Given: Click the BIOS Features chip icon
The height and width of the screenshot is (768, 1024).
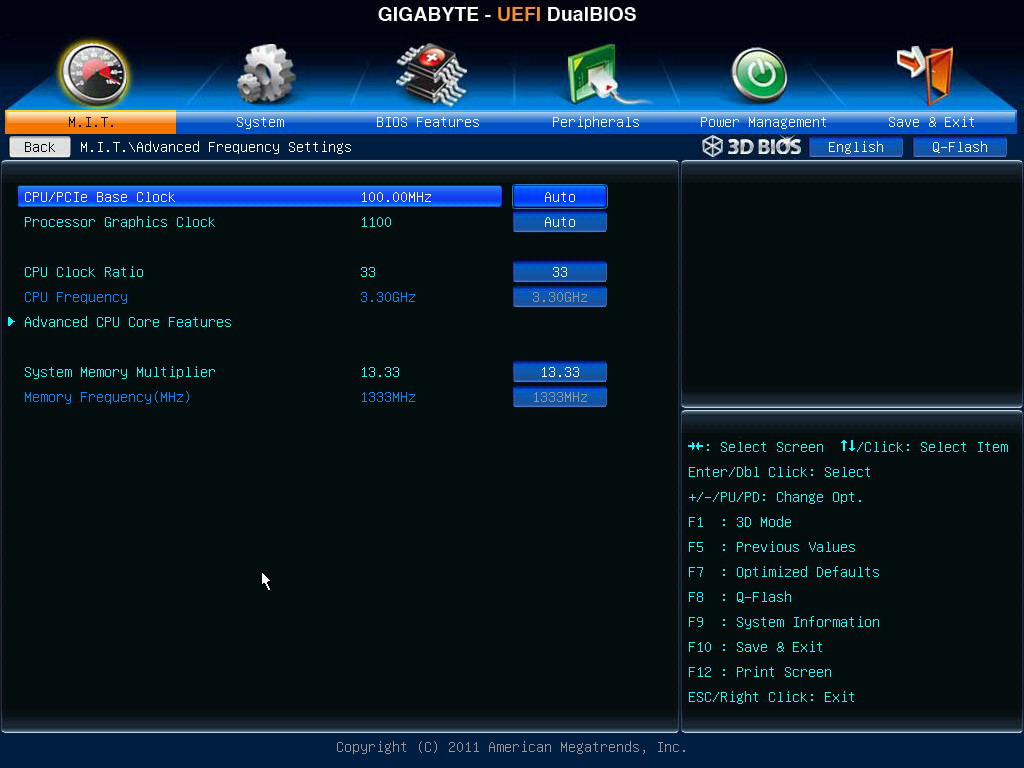Looking at the screenshot, I should 431,74.
